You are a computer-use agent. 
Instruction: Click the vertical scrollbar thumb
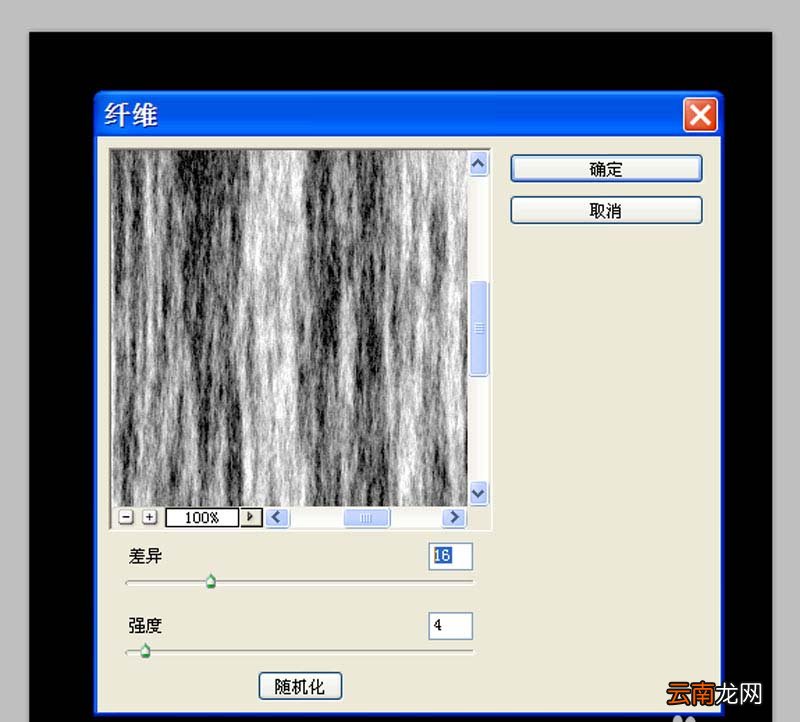(x=479, y=329)
